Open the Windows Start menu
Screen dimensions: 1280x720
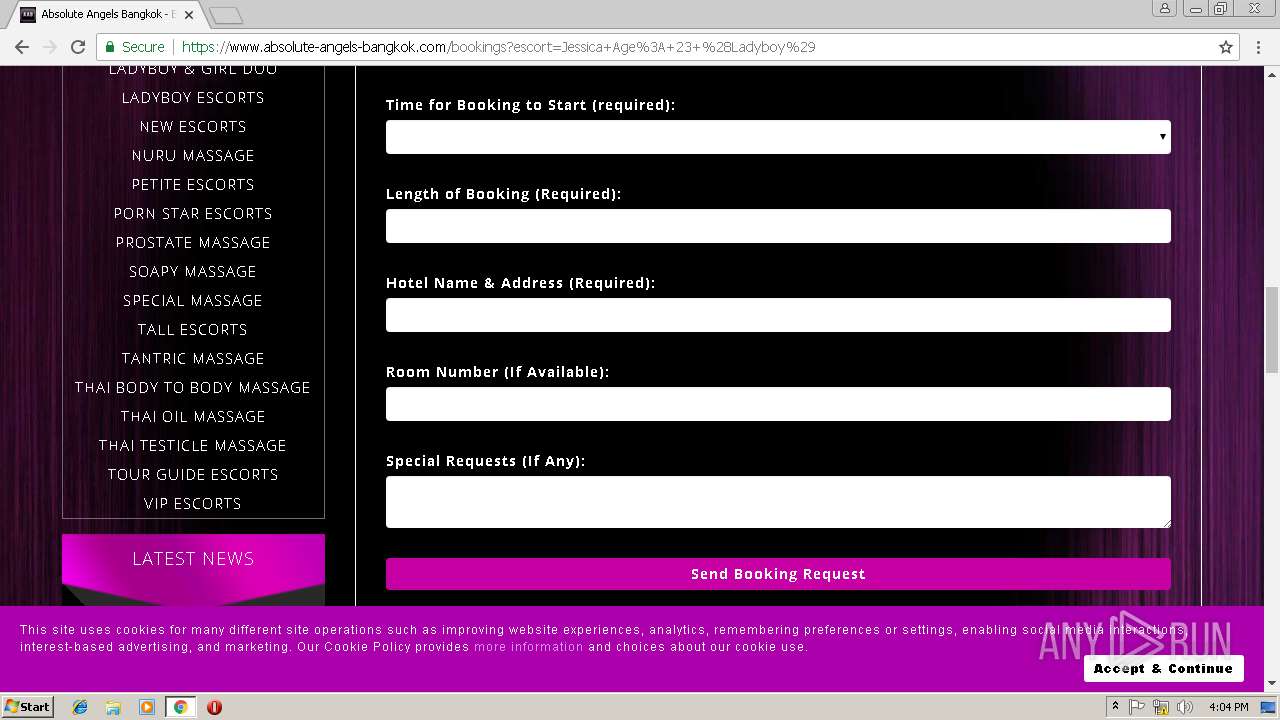tap(27, 706)
